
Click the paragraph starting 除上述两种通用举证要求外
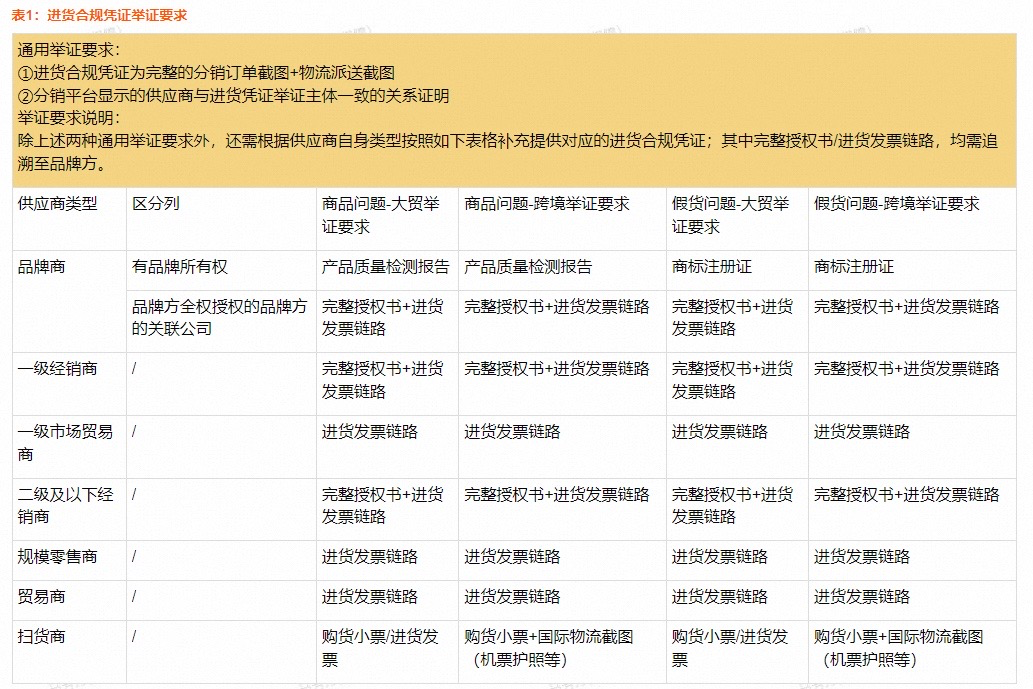click(x=508, y=152)
